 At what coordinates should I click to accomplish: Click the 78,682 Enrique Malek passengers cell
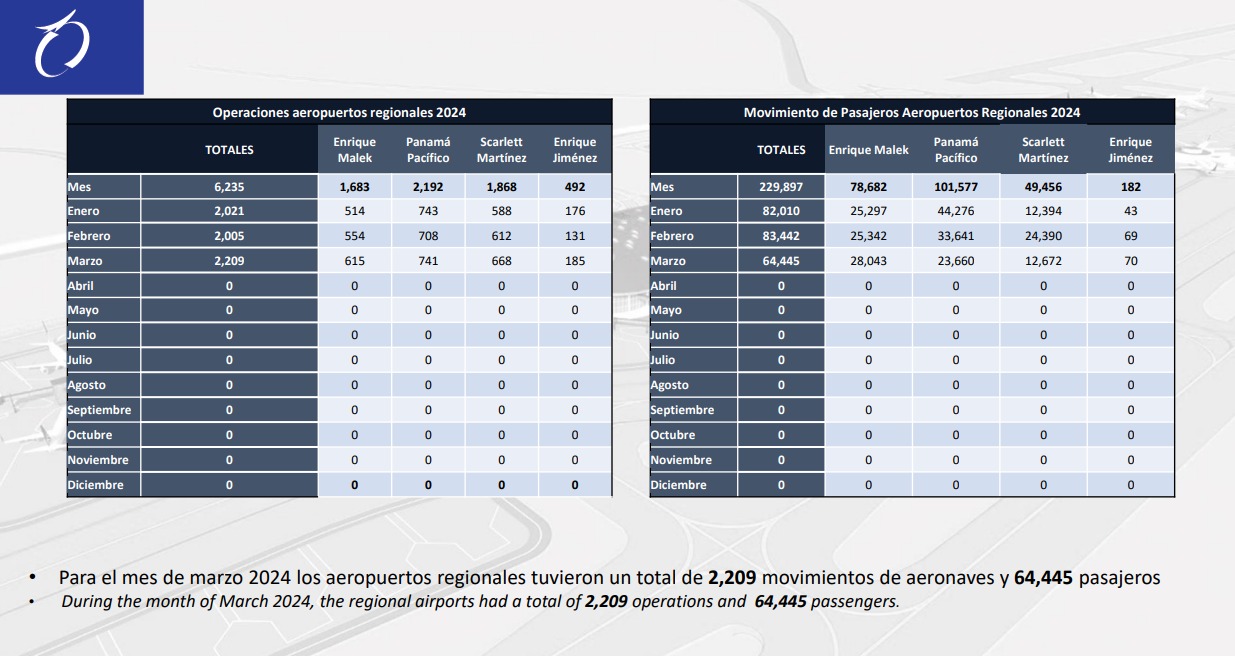(x=868, y=187)
